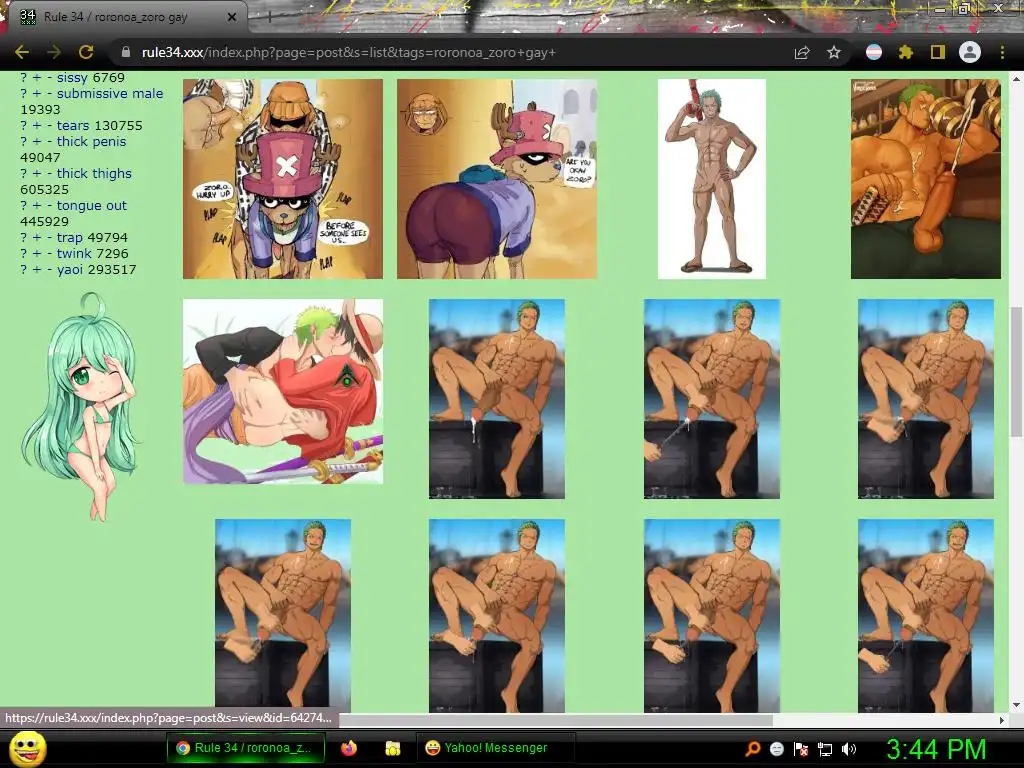Click the round face tray icon
Screen dimensions: 1024x768
[x=776, y=749]
